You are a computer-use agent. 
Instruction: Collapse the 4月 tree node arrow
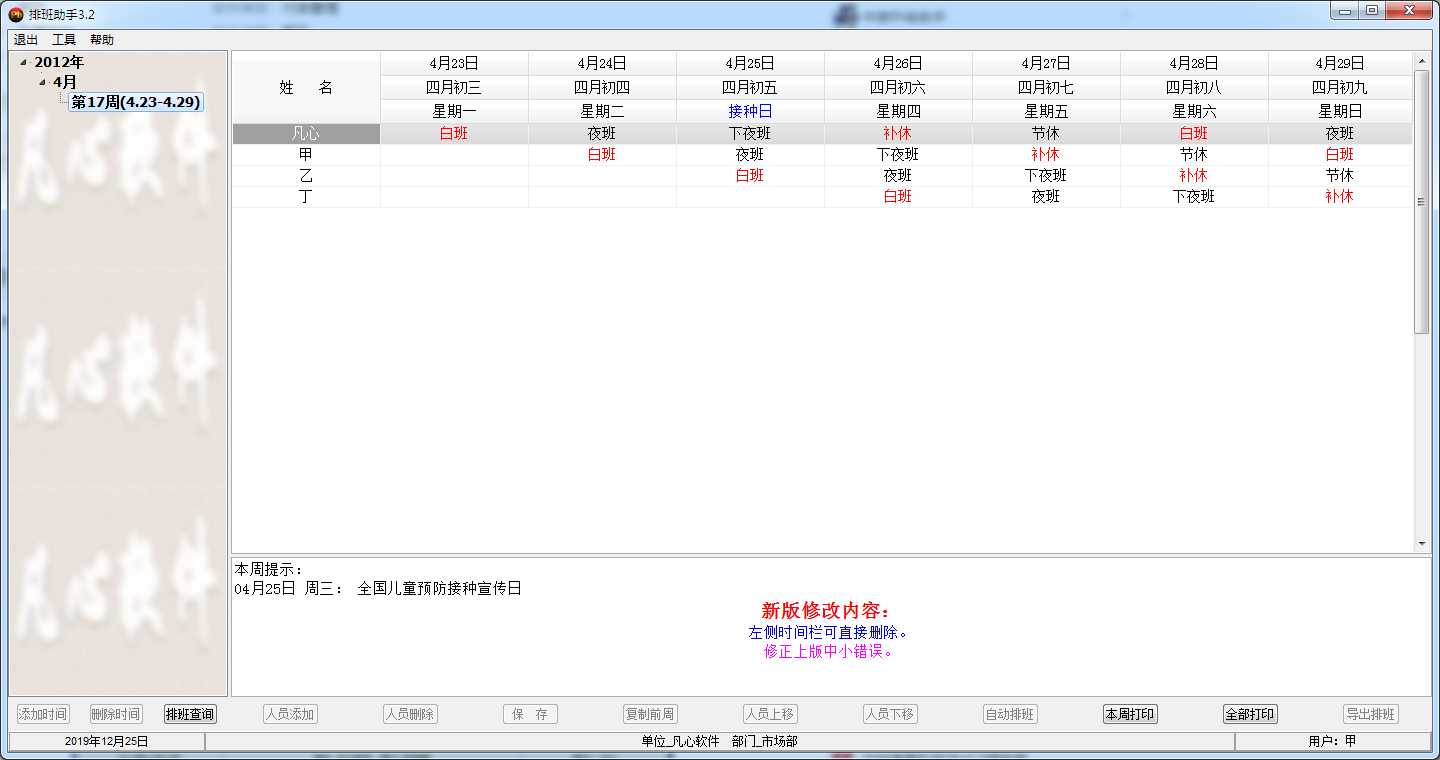pyautogui.click(x=42, y=82)
